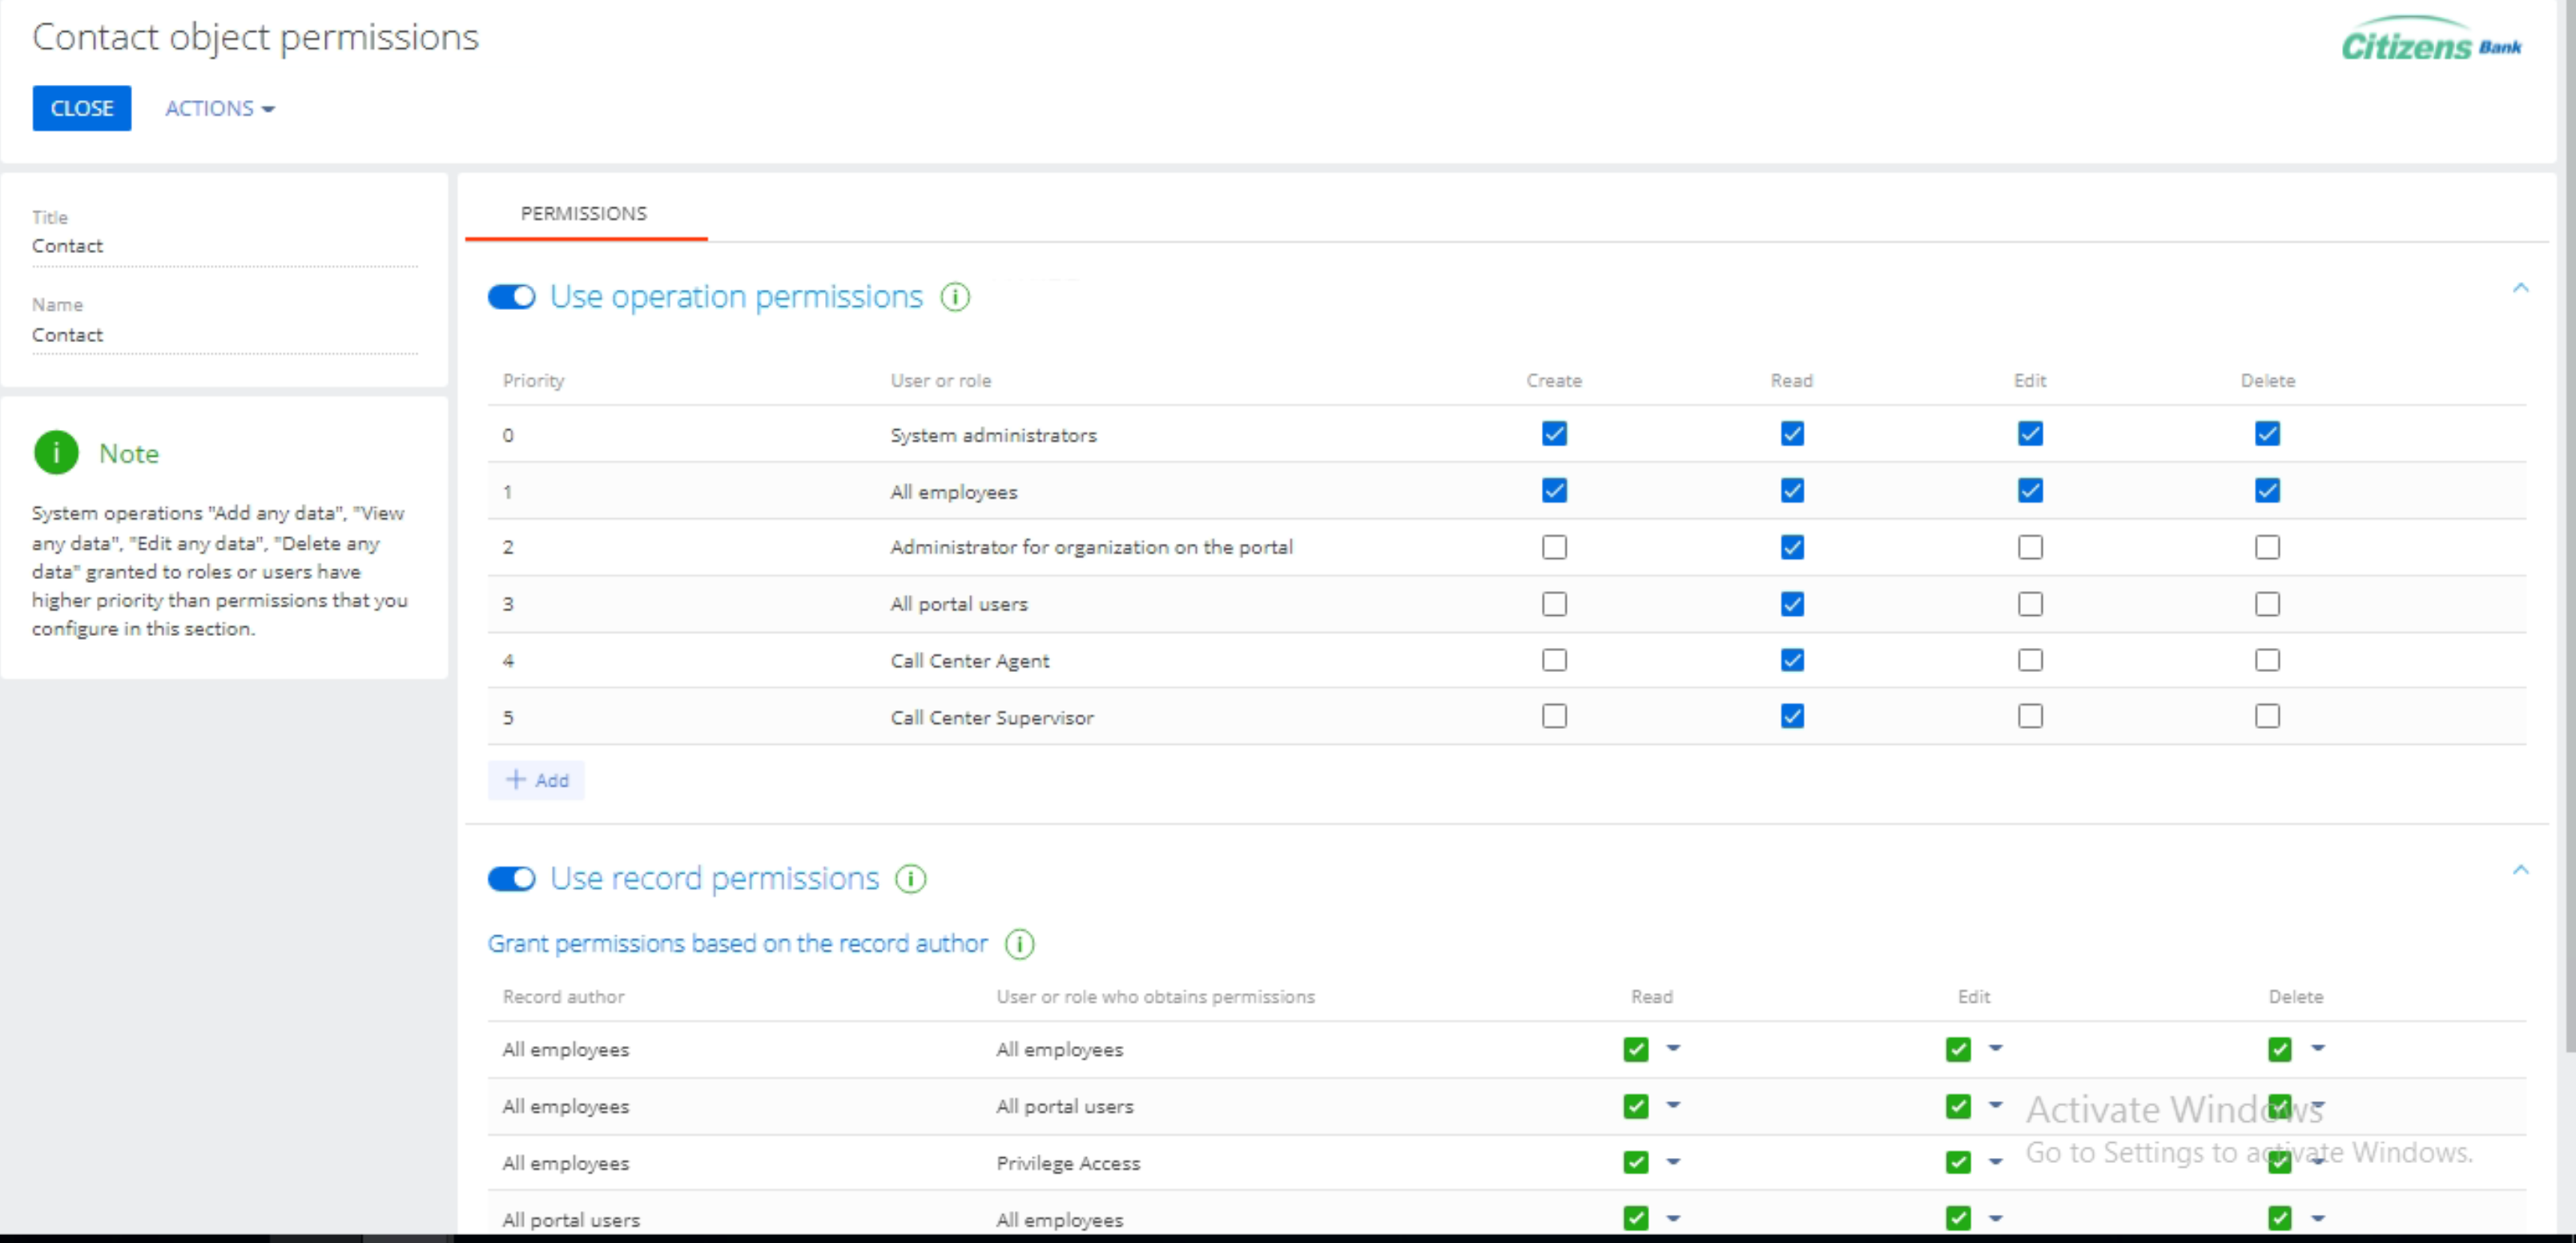Open Edit dropdown for All portal users to All employees
Viewport: 2576px width, 1243px height.
pos(1995,1218)
